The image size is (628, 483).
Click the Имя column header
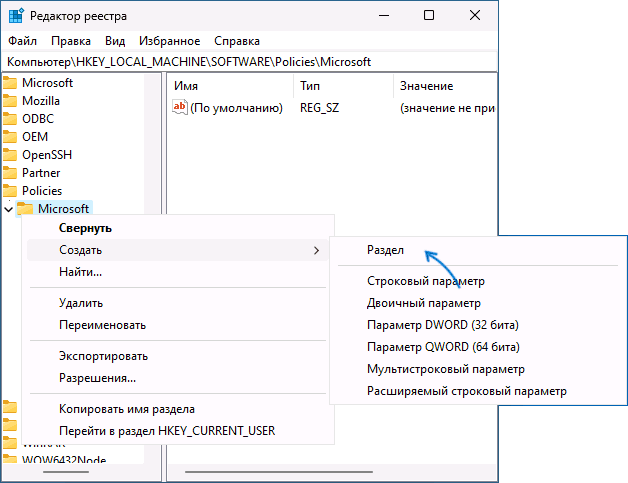(230, 86)
